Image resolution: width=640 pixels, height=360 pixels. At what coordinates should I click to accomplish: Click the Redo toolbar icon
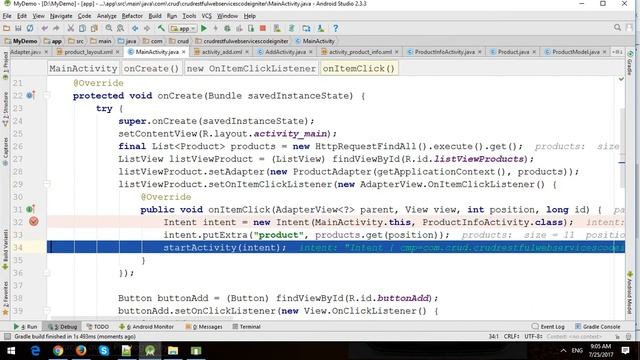56,28
